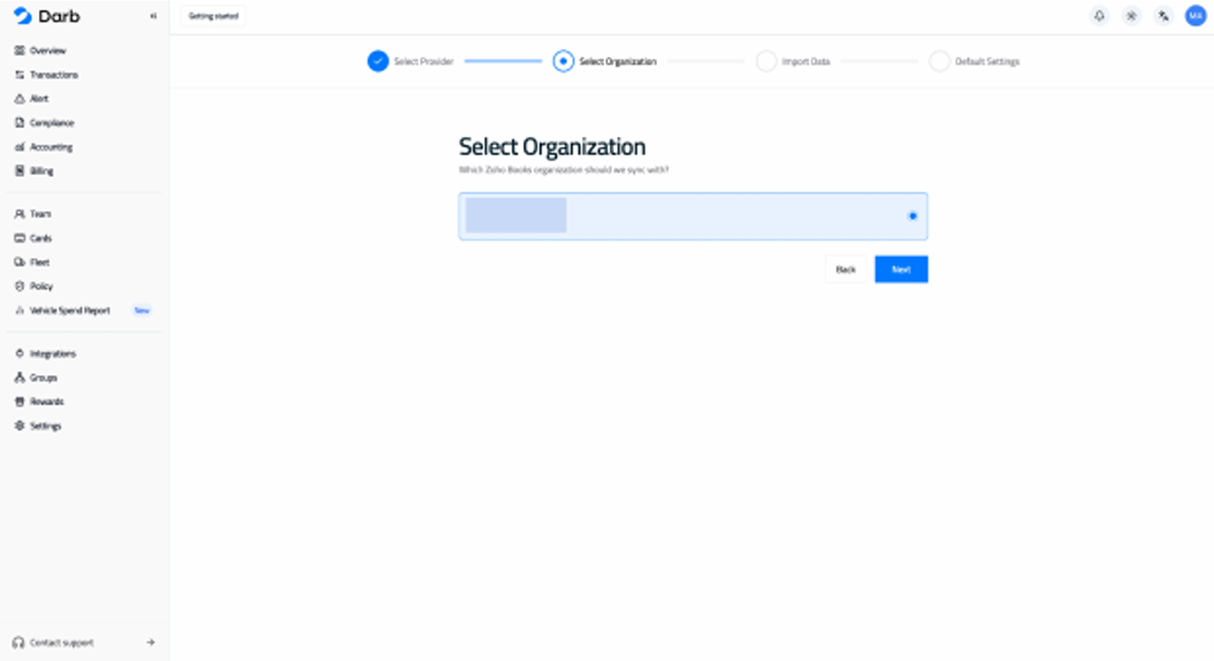Open the Vehicle Spend Report
The image size is (1214, 661).
69,311
